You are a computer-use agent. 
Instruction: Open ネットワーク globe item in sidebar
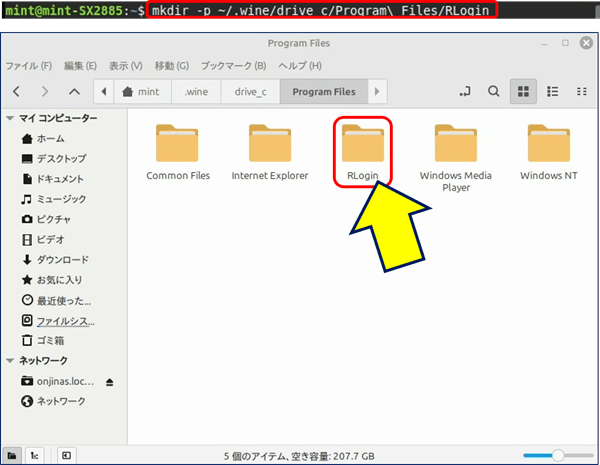coord(54,401)
